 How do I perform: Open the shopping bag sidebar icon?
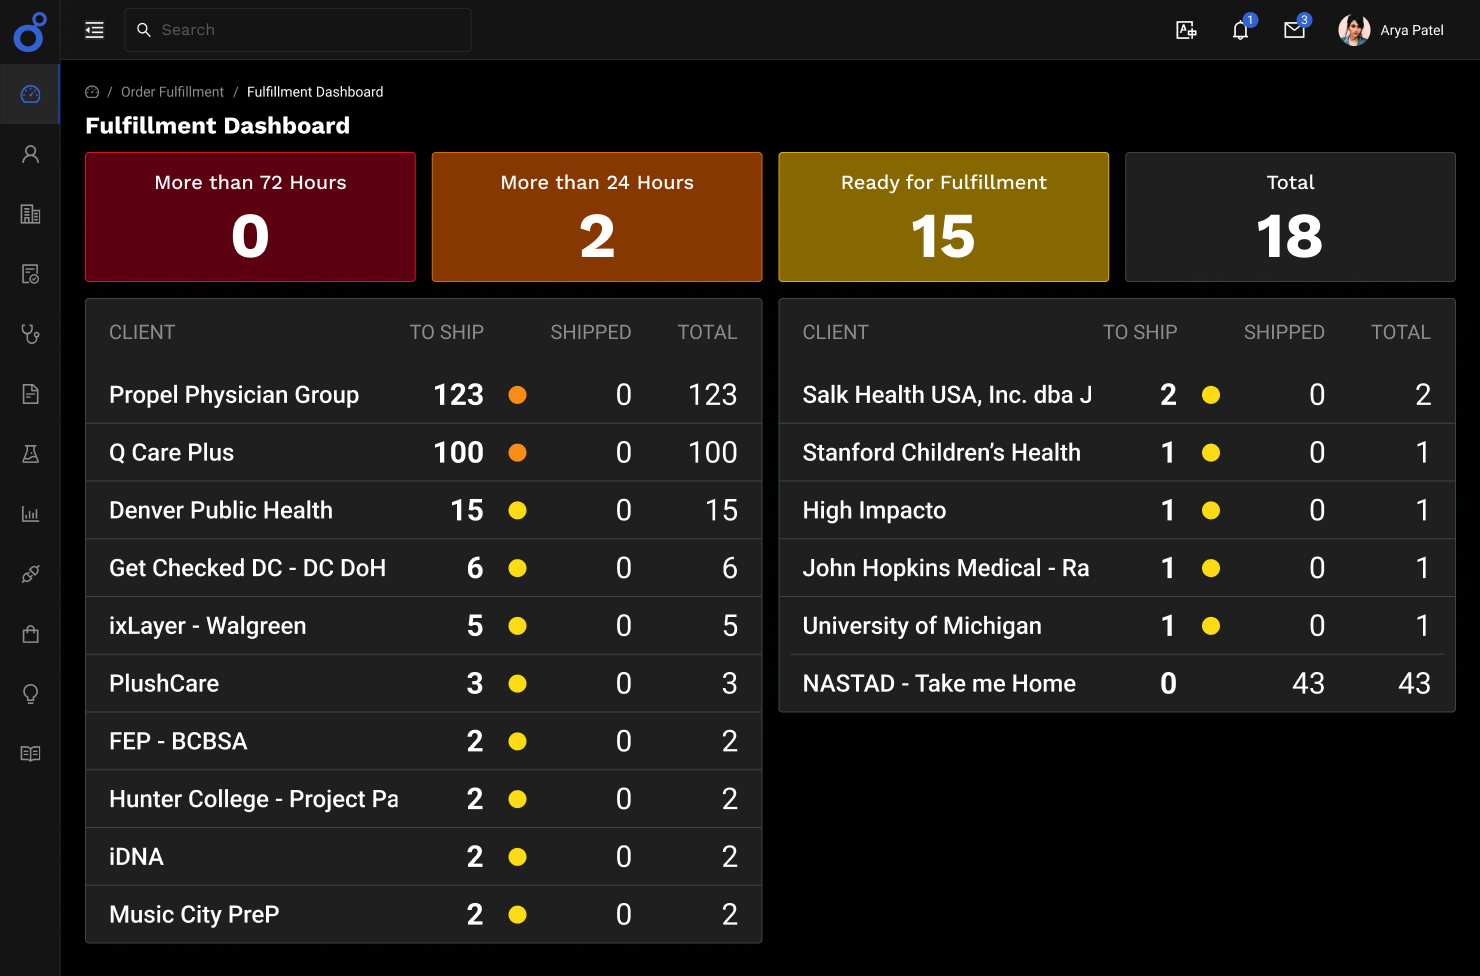point(30,634)
